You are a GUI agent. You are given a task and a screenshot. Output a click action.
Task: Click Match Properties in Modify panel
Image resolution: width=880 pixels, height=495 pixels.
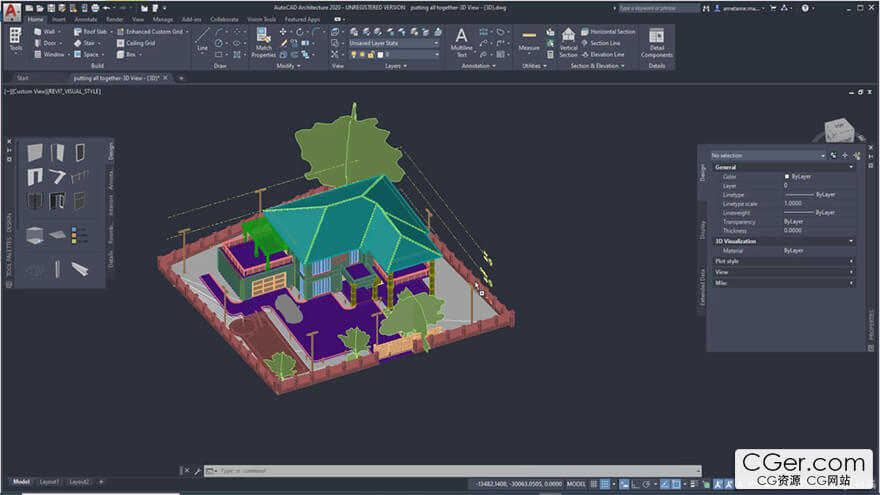click(x=263, y=42)
